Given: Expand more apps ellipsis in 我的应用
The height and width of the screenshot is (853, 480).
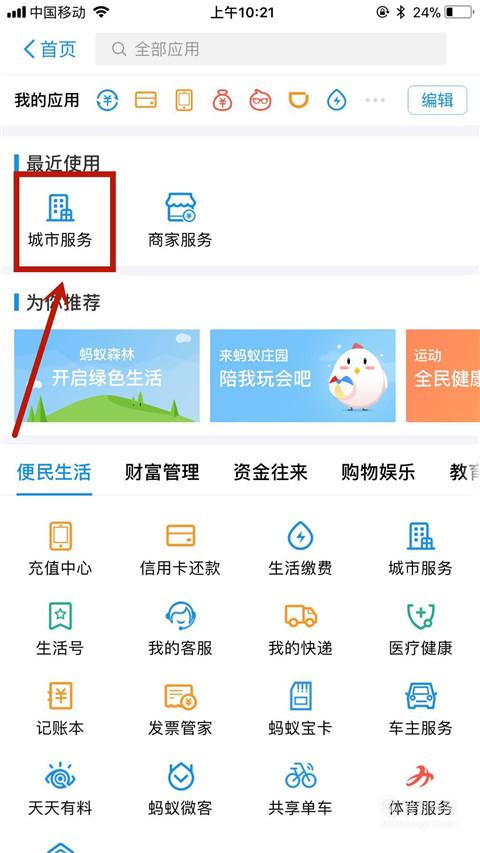Looking at the screenshot, I should [x=375, y=100].
